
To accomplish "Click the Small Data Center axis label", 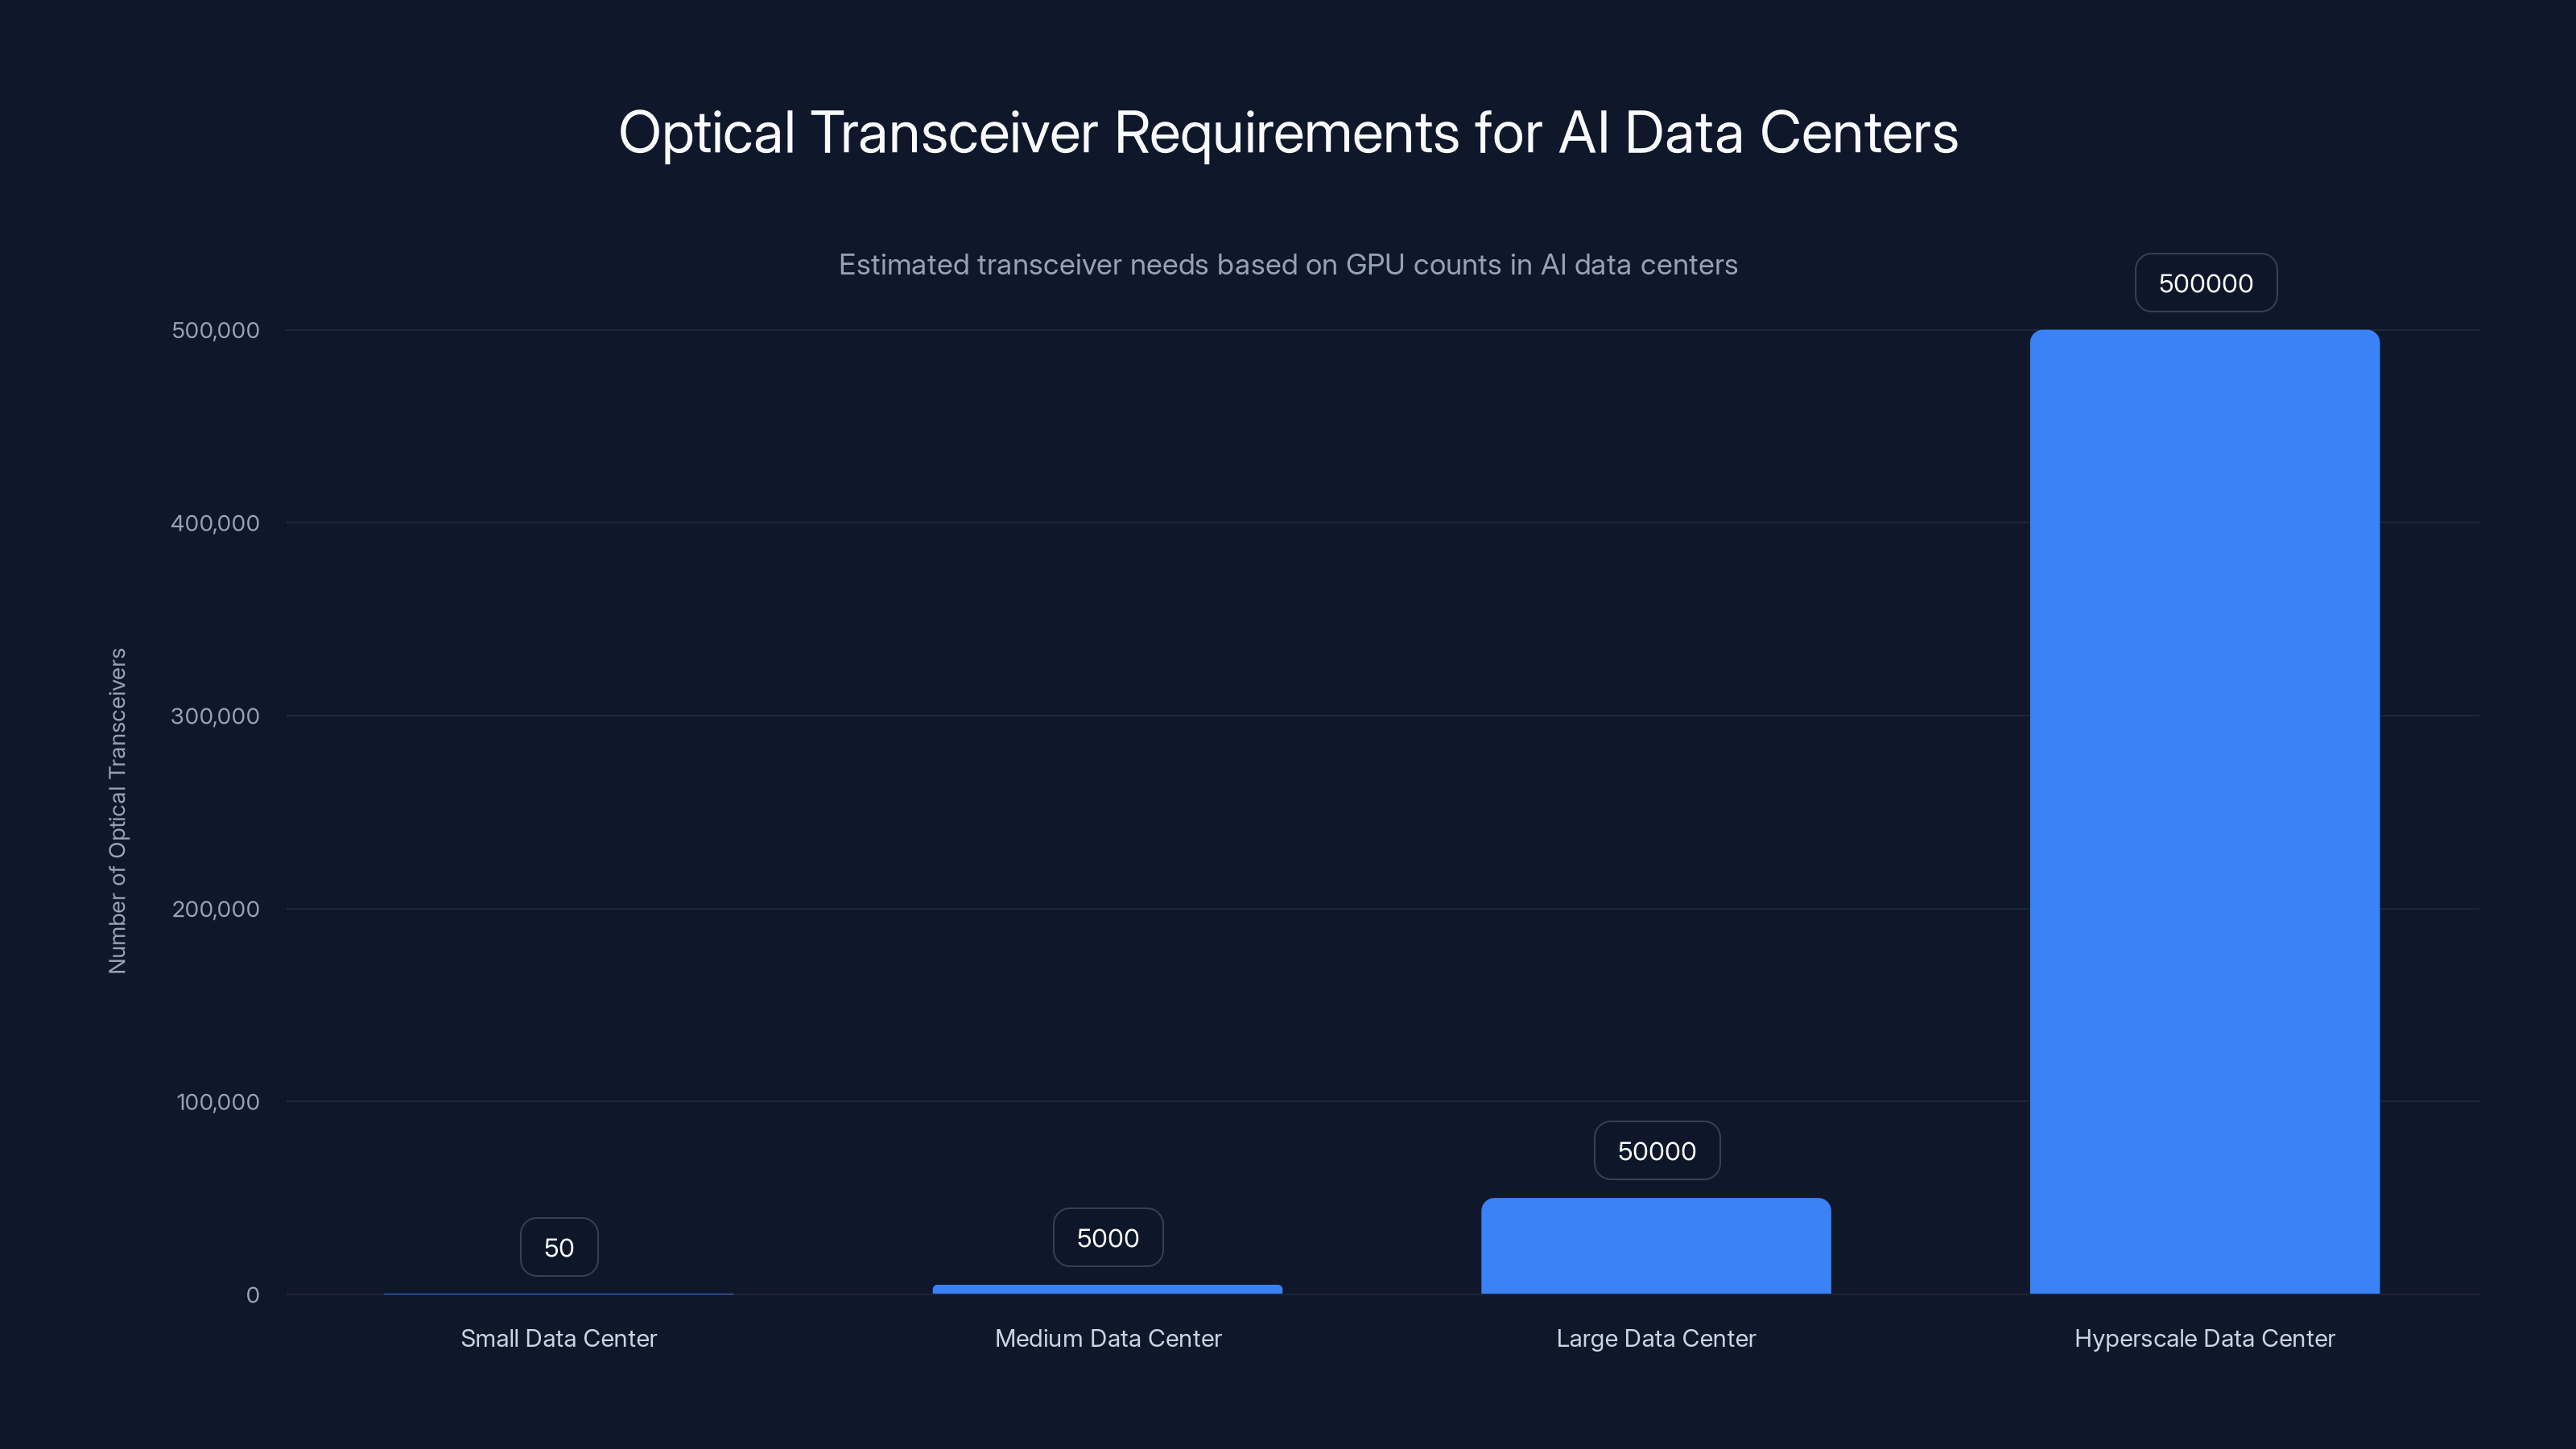I will [x=558, y=1338].
